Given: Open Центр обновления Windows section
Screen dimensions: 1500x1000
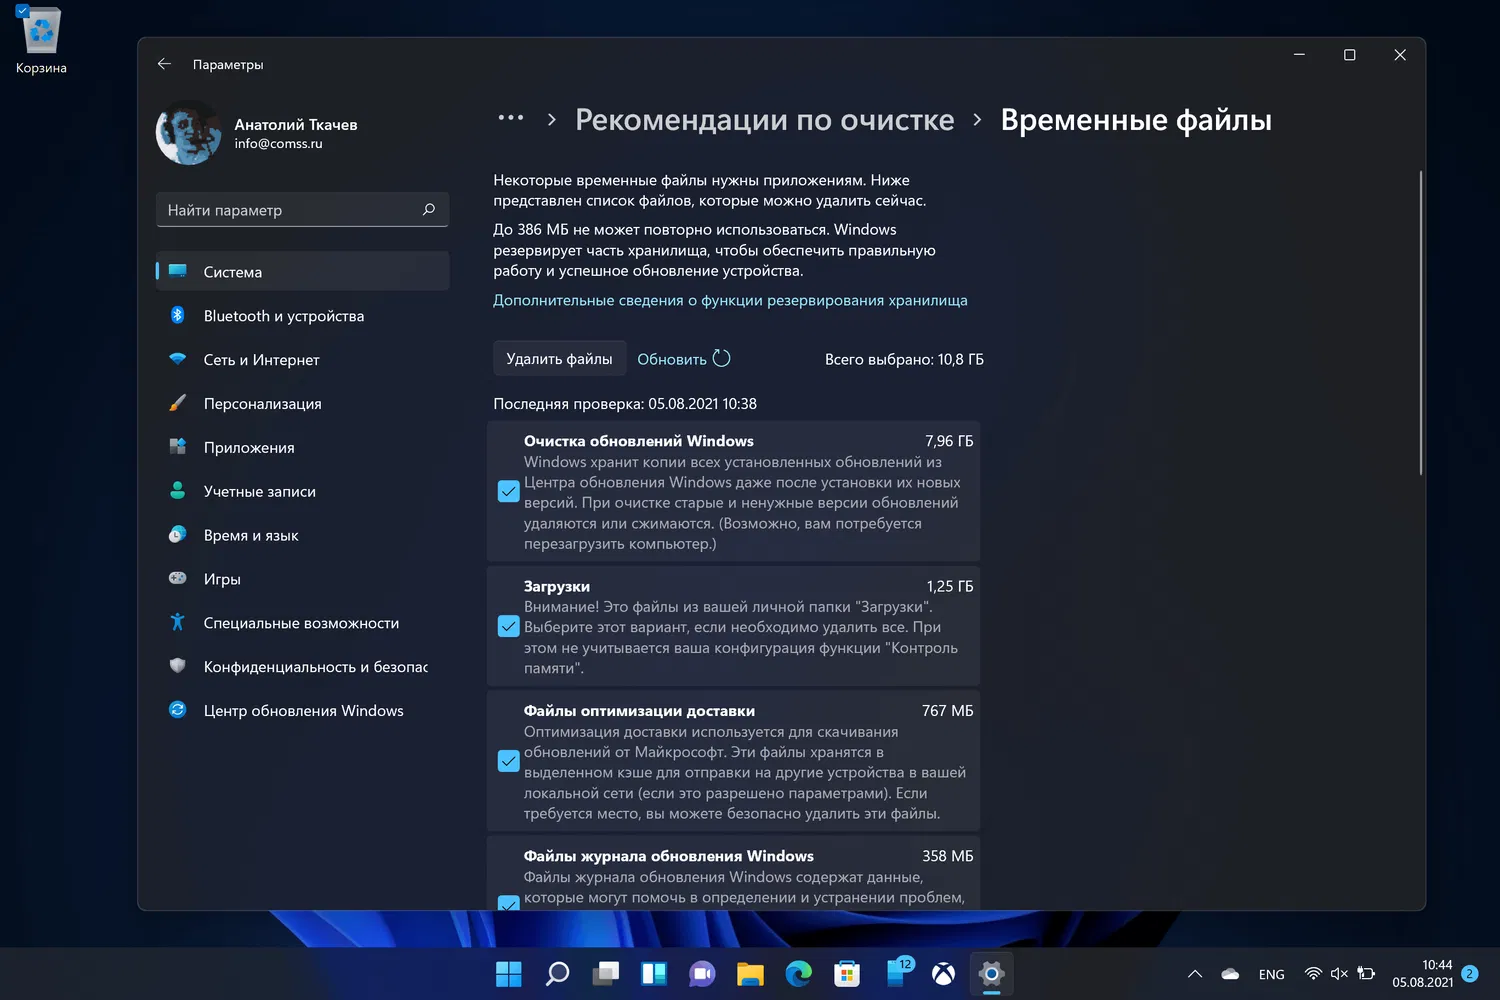Looking at the screenshot, I should 303,711.
